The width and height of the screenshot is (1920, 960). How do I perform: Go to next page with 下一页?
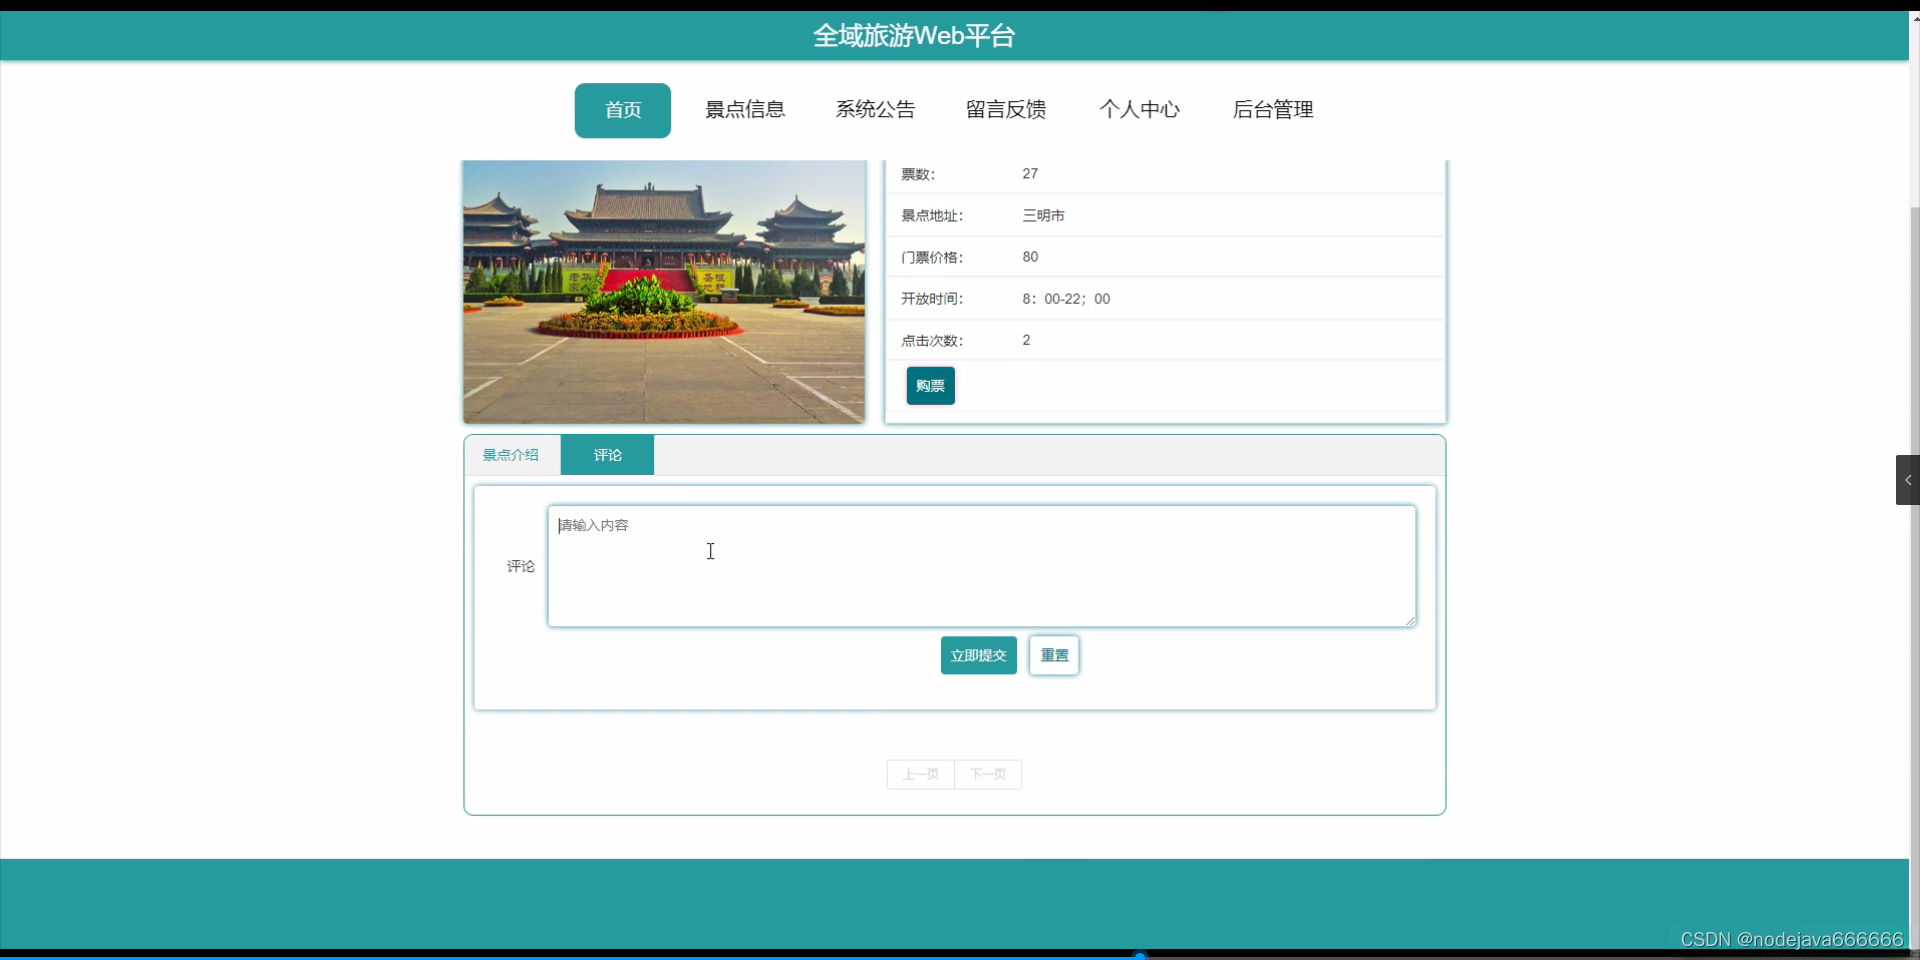(988, 775)
